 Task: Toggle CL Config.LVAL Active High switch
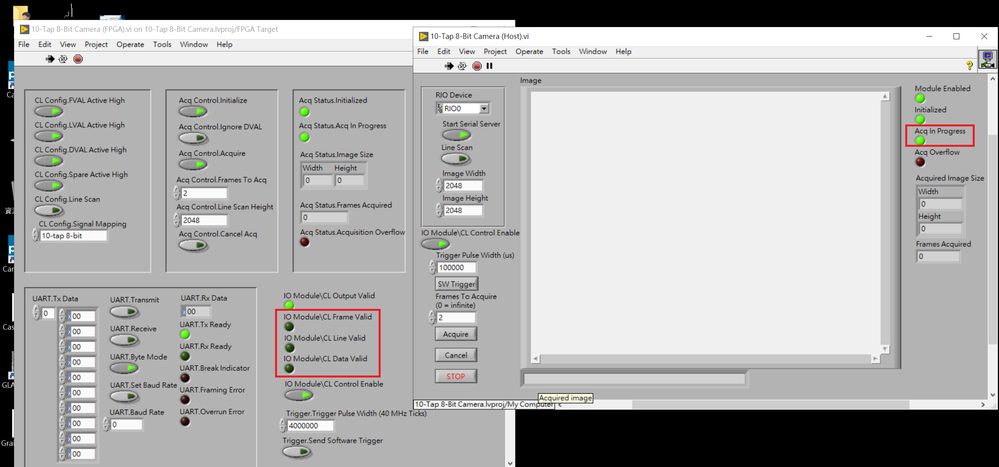(49, 136)
